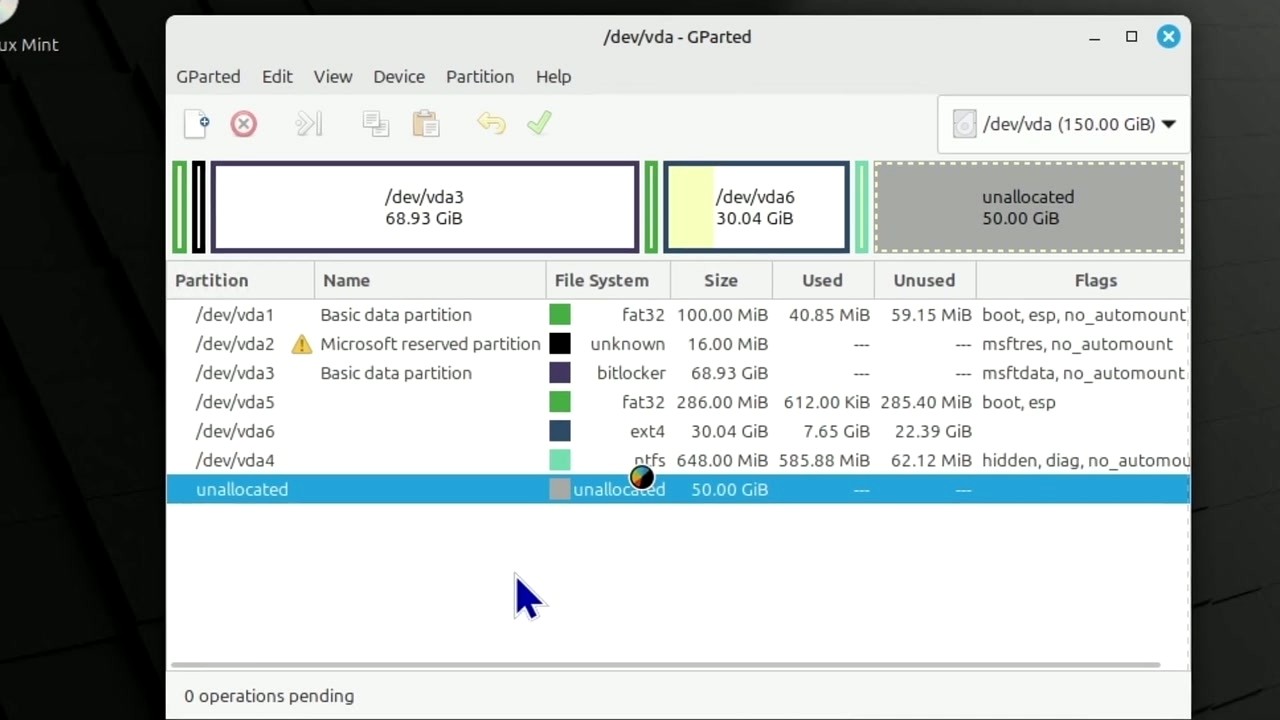Click the Copy partition icon
The width and height of the screenshot is (1280, 720).
point(375,123)
